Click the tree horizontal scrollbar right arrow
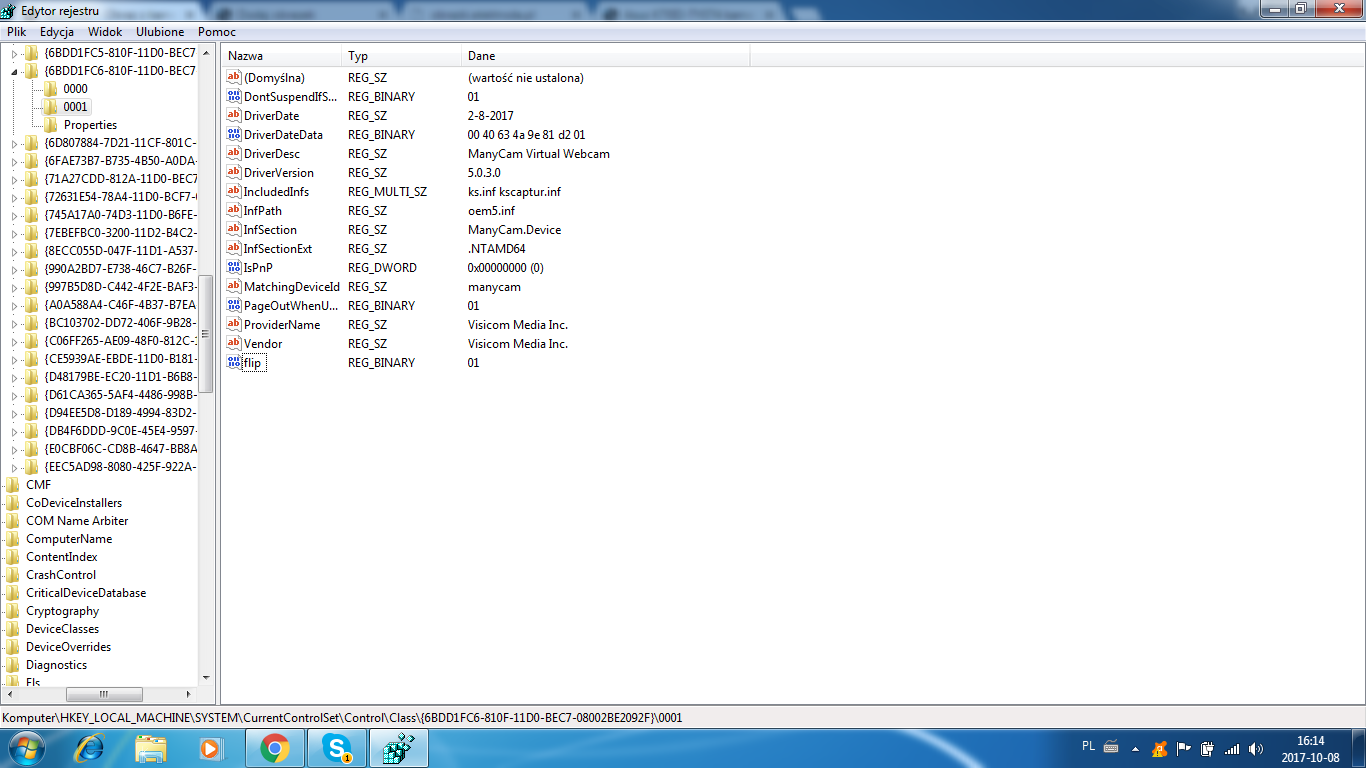 (189, 694)
